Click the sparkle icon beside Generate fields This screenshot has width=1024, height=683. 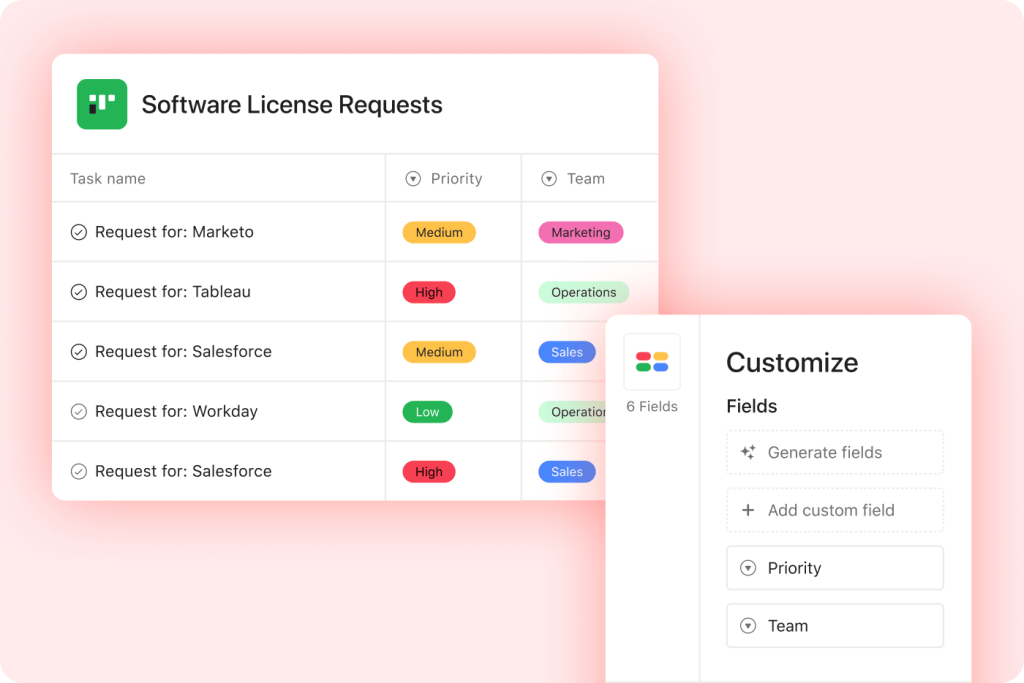point(748,453)
